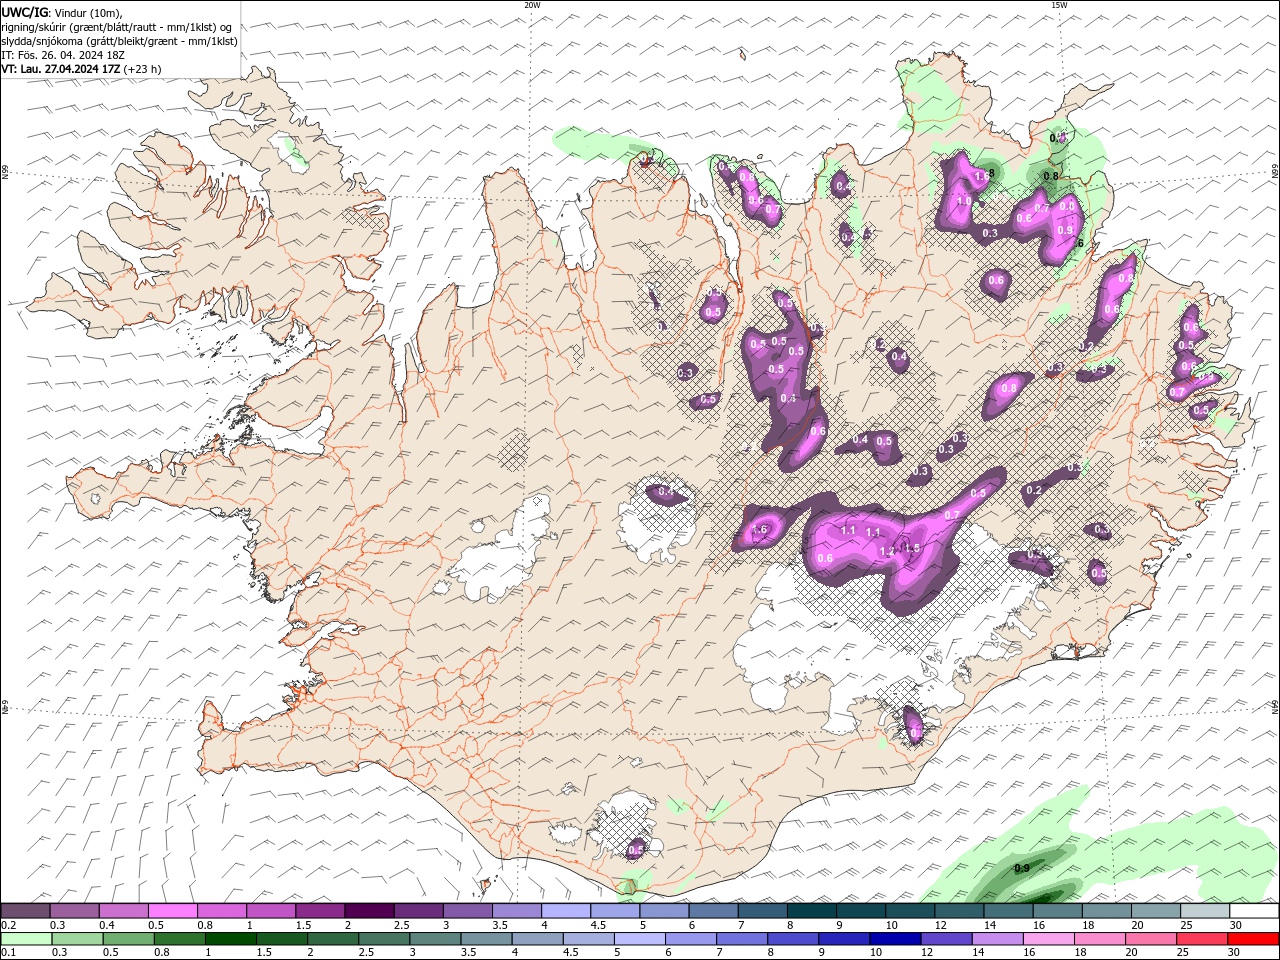Pick the light pink 16 swatch in the rain scale
The width and height of the screenshot is (1280, 960).
[1049, 939]
